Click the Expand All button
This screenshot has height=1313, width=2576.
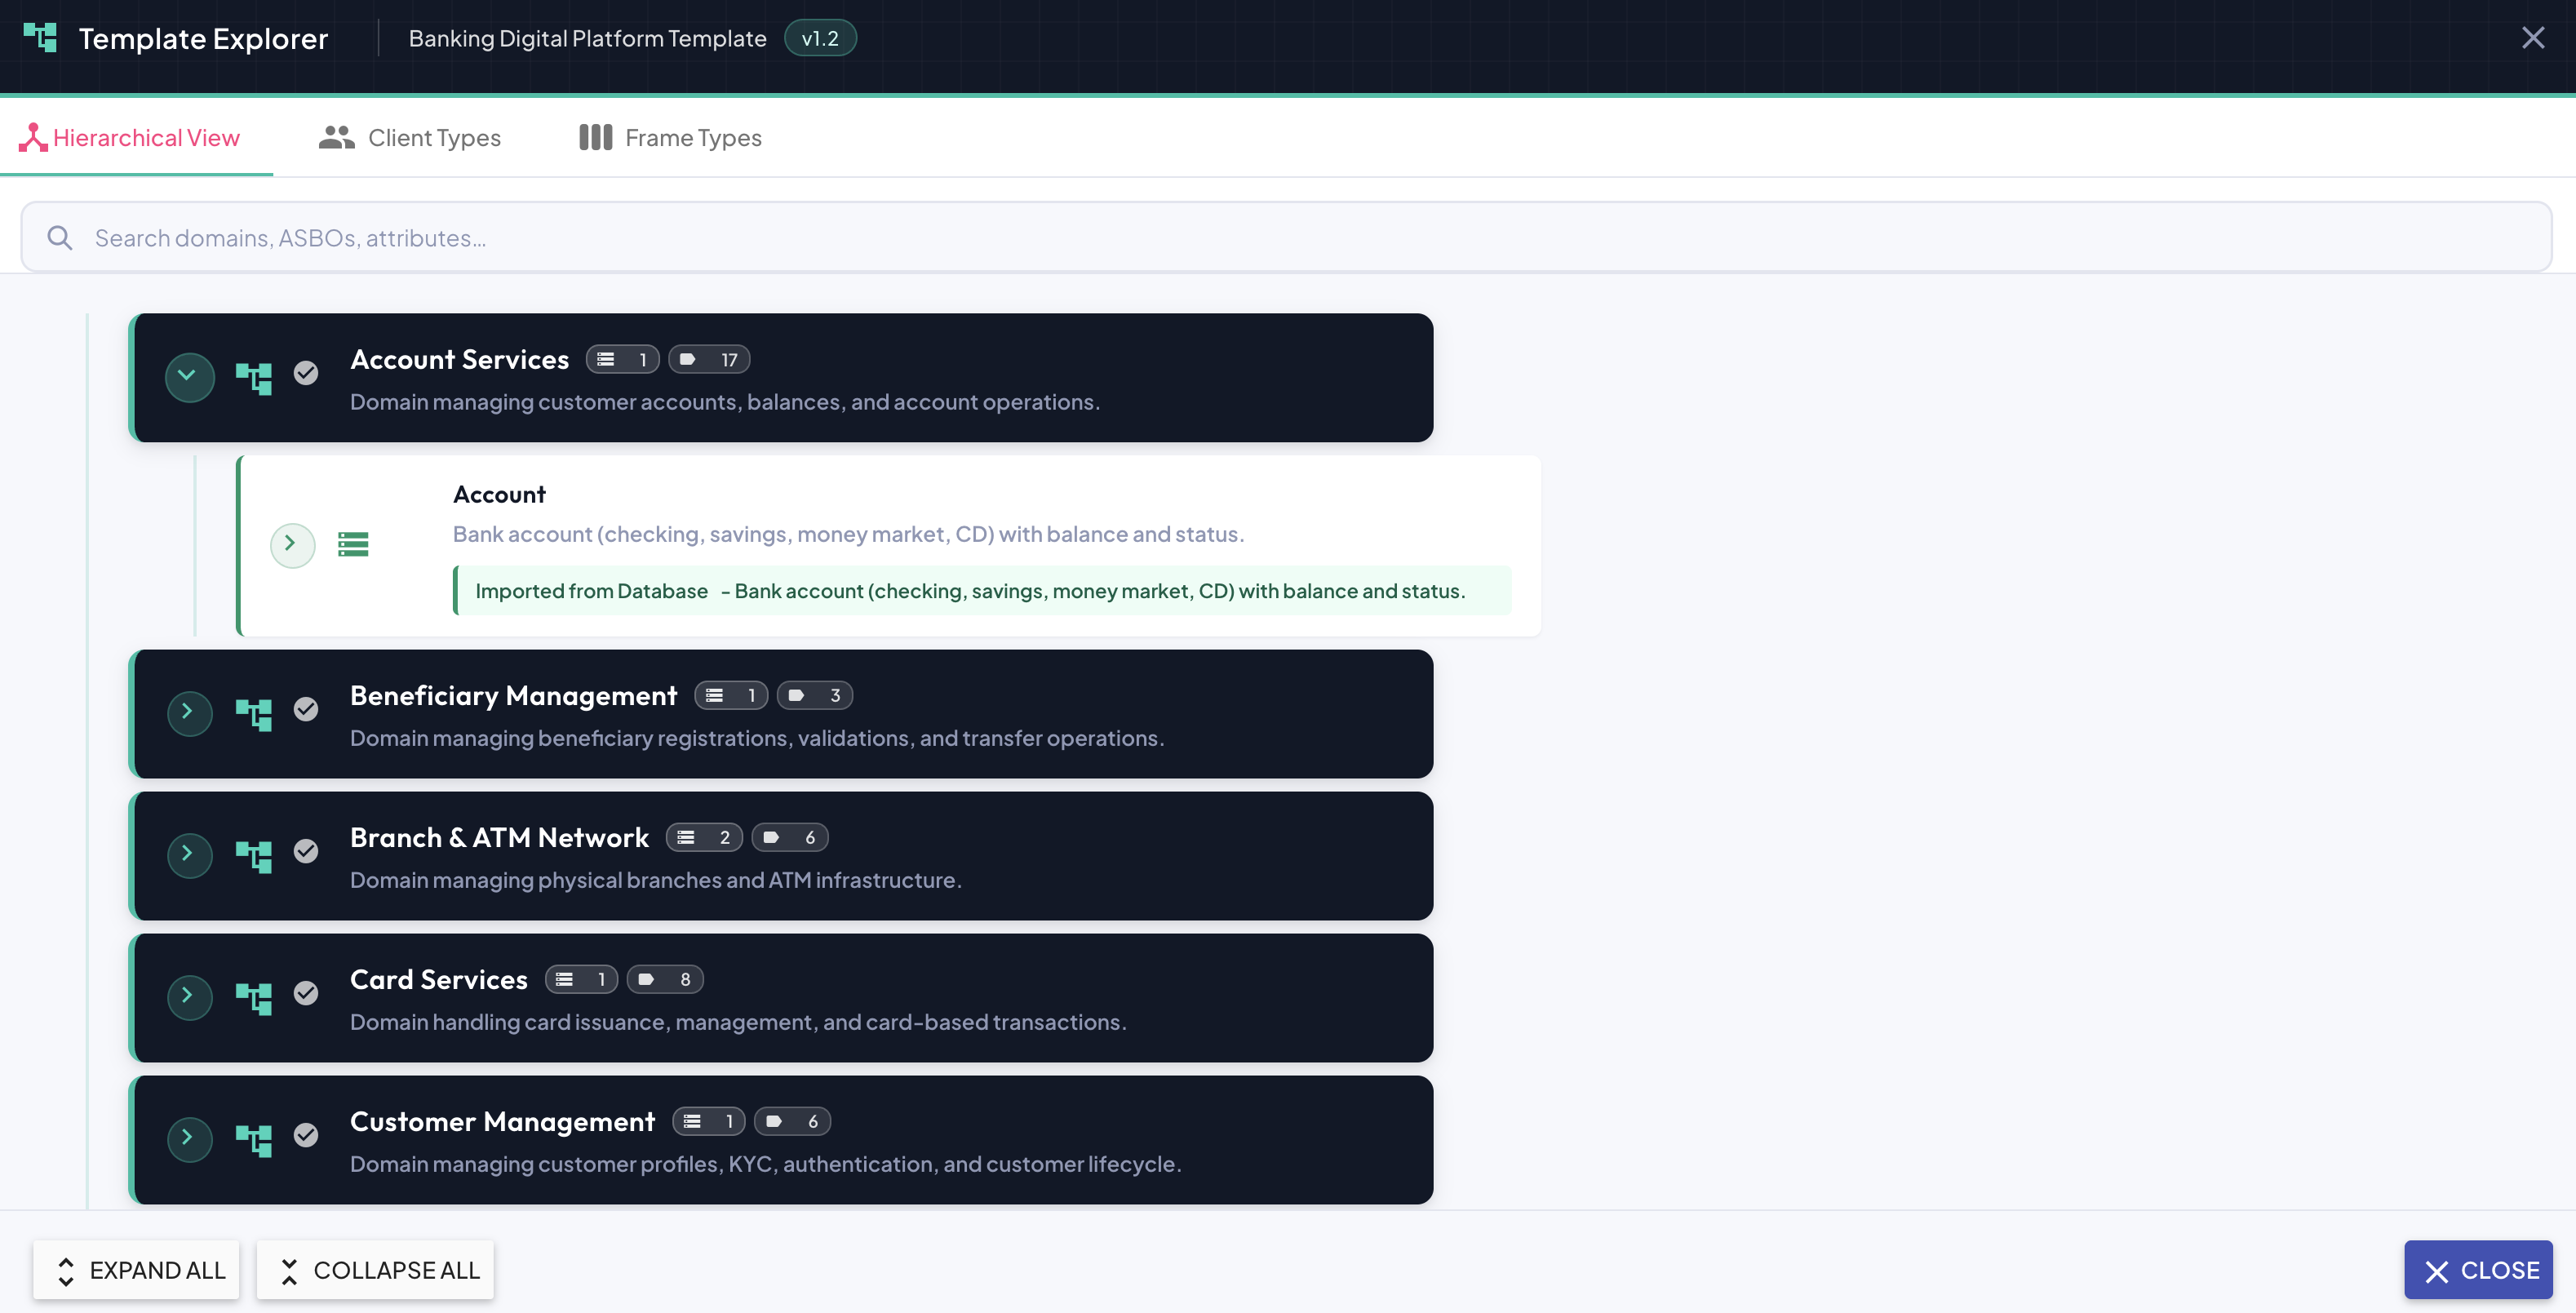[136, 1270]
